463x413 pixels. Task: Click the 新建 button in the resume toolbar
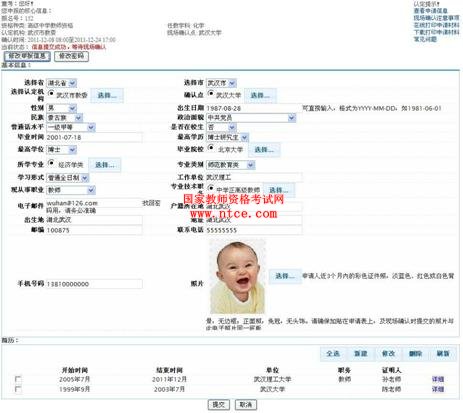(361, 353)
